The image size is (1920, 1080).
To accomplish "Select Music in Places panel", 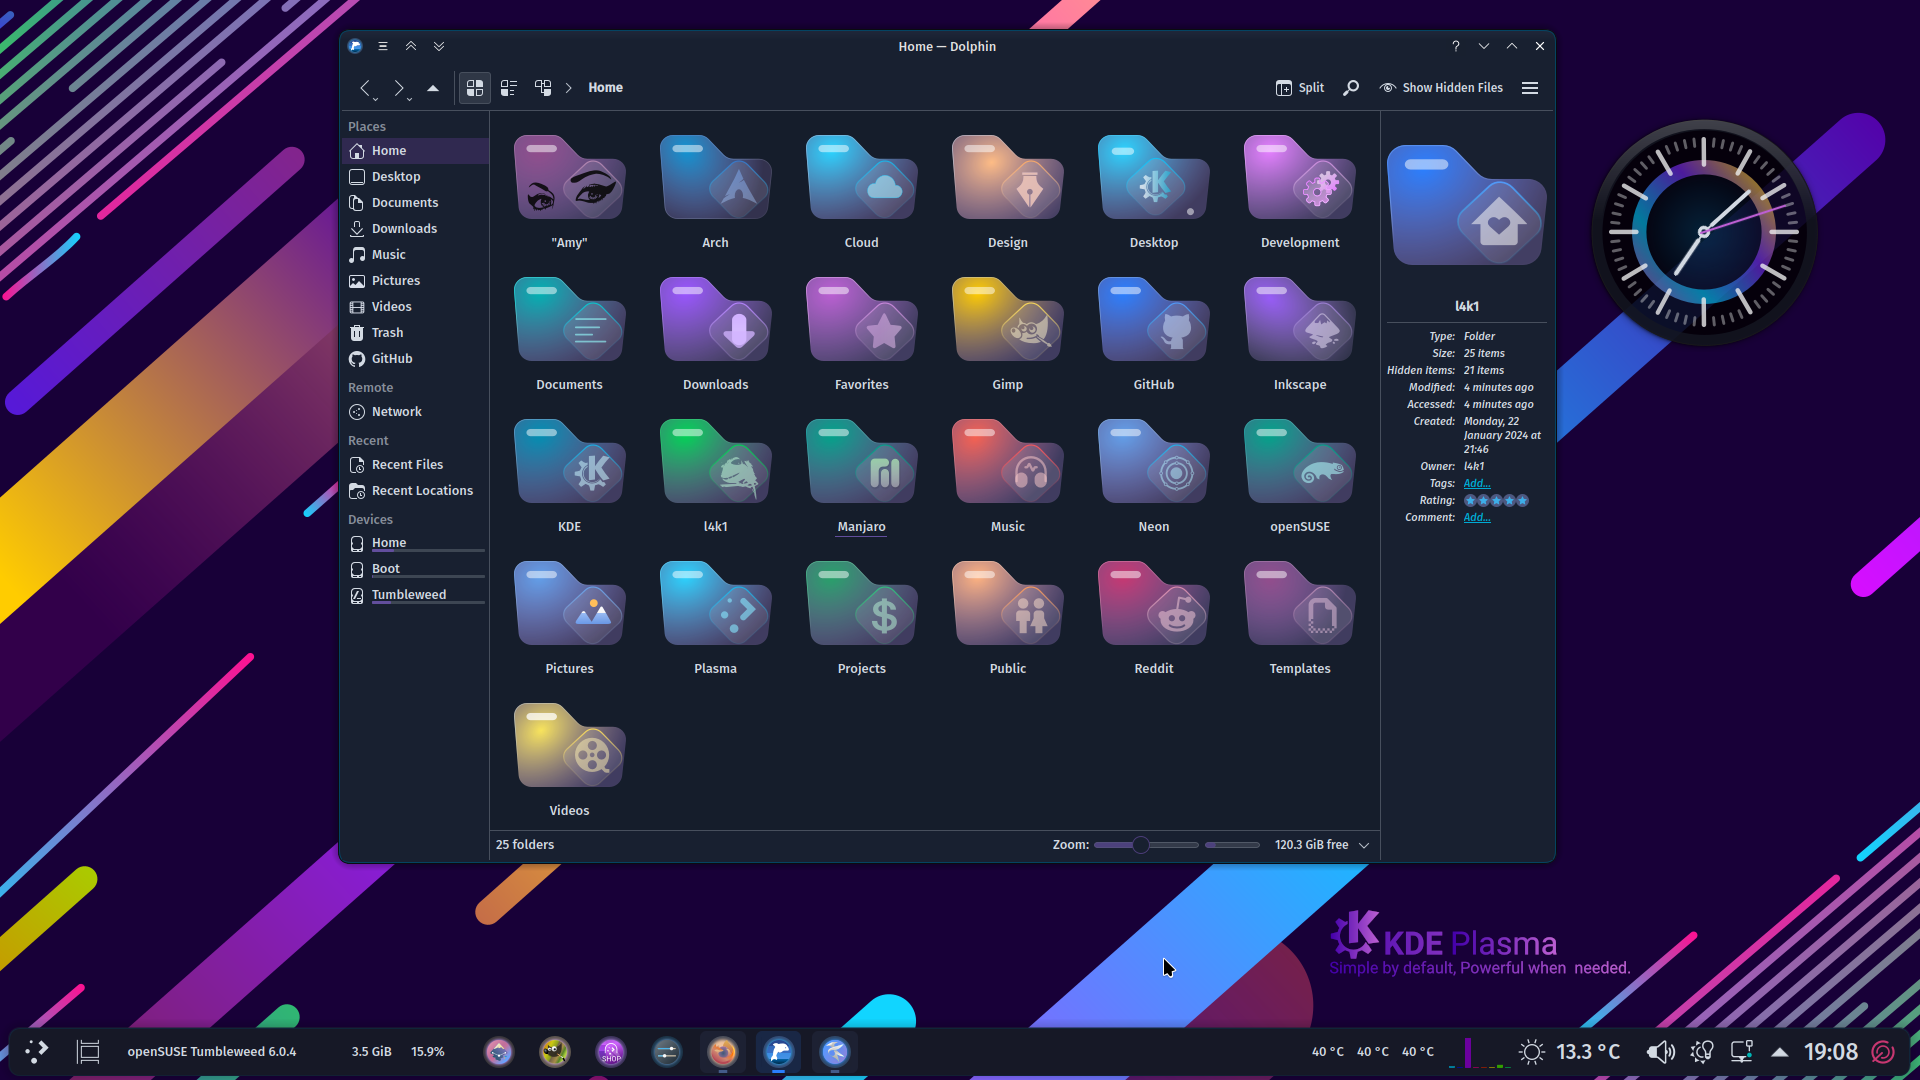I will (415, 255).
